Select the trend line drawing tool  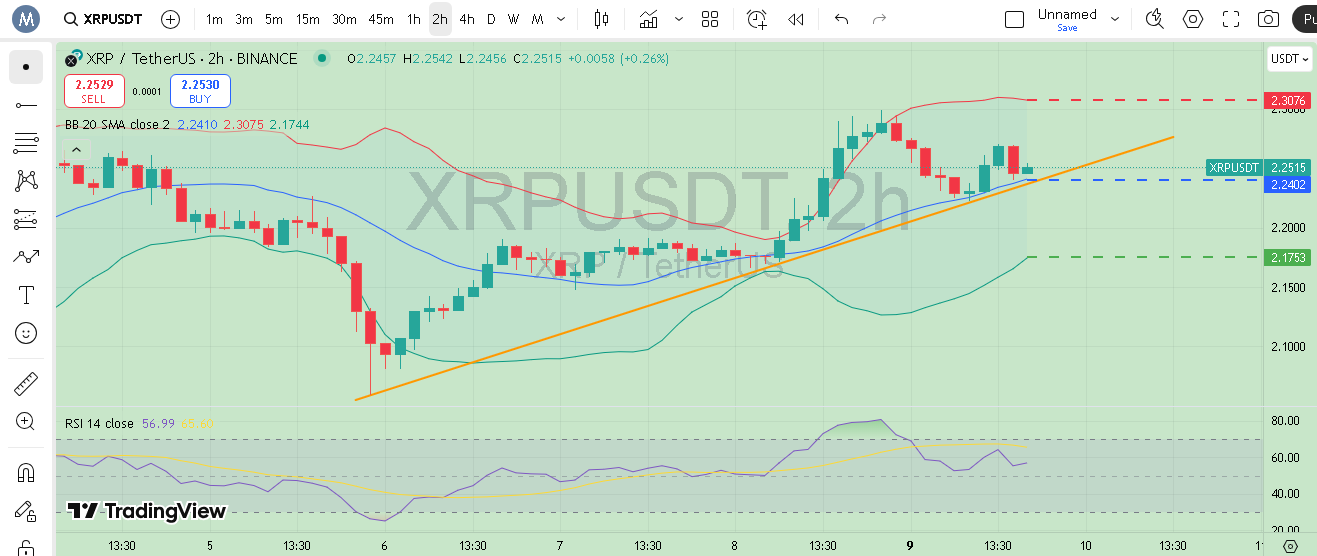(x=26, y=105)
